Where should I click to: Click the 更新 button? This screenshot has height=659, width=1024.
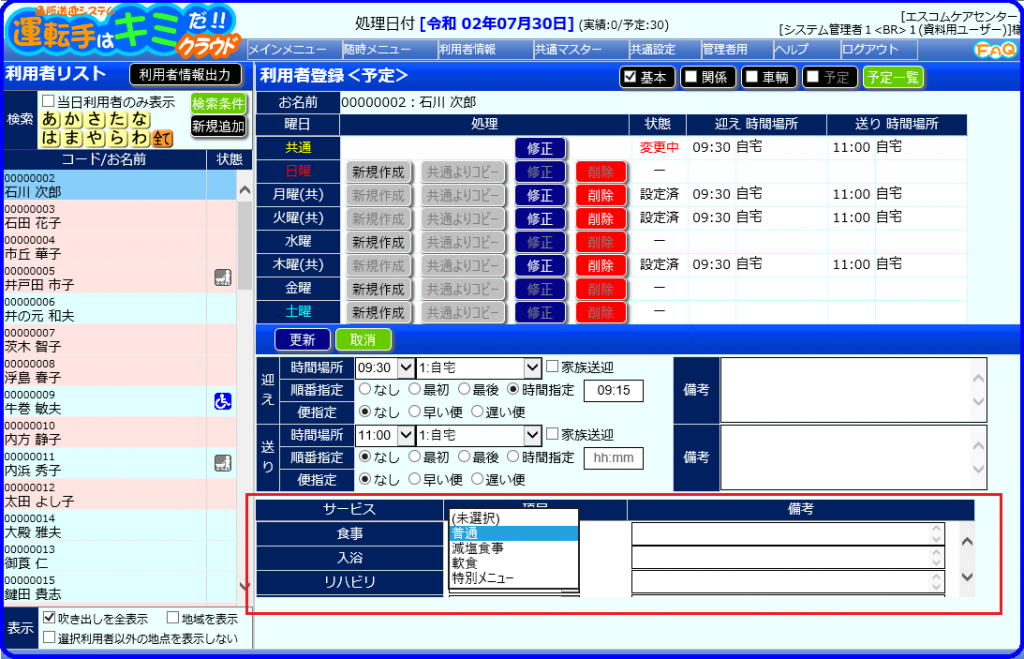pyautogui.click(x=302, y=340)
